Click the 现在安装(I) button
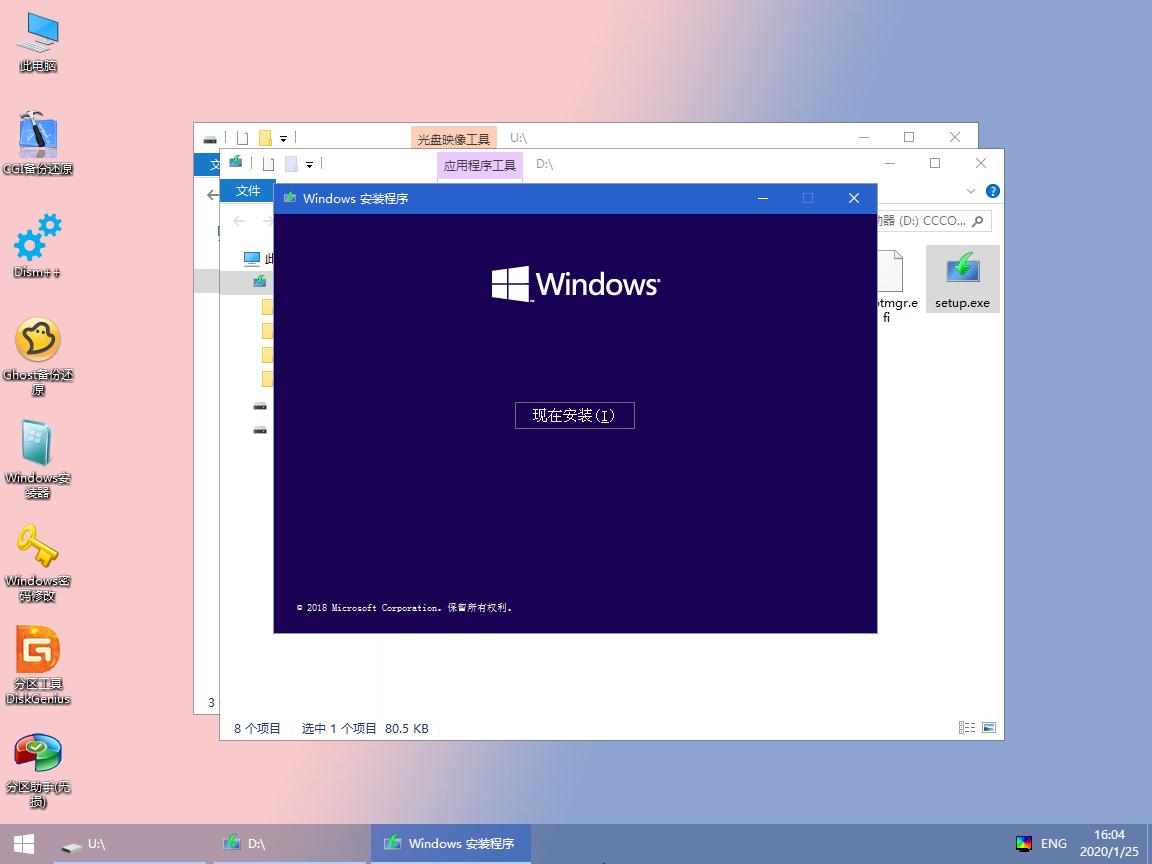 [x=575, y=415]
